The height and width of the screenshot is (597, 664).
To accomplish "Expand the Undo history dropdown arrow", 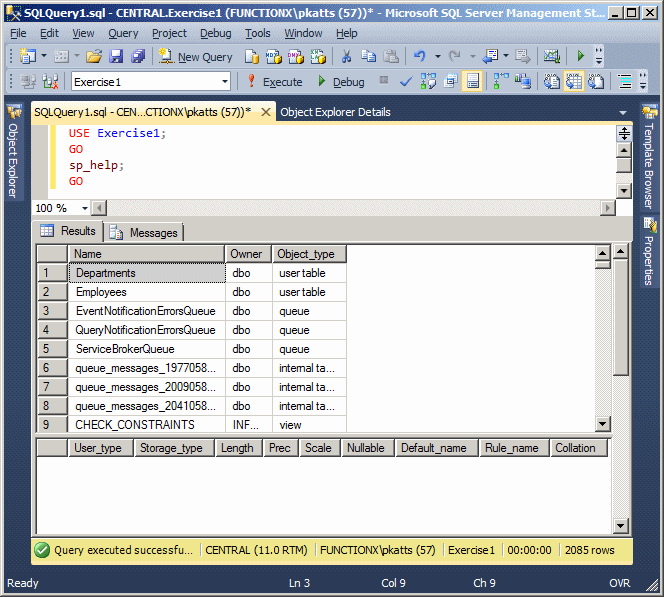I will pyautogui.click(x=437, y=56).
